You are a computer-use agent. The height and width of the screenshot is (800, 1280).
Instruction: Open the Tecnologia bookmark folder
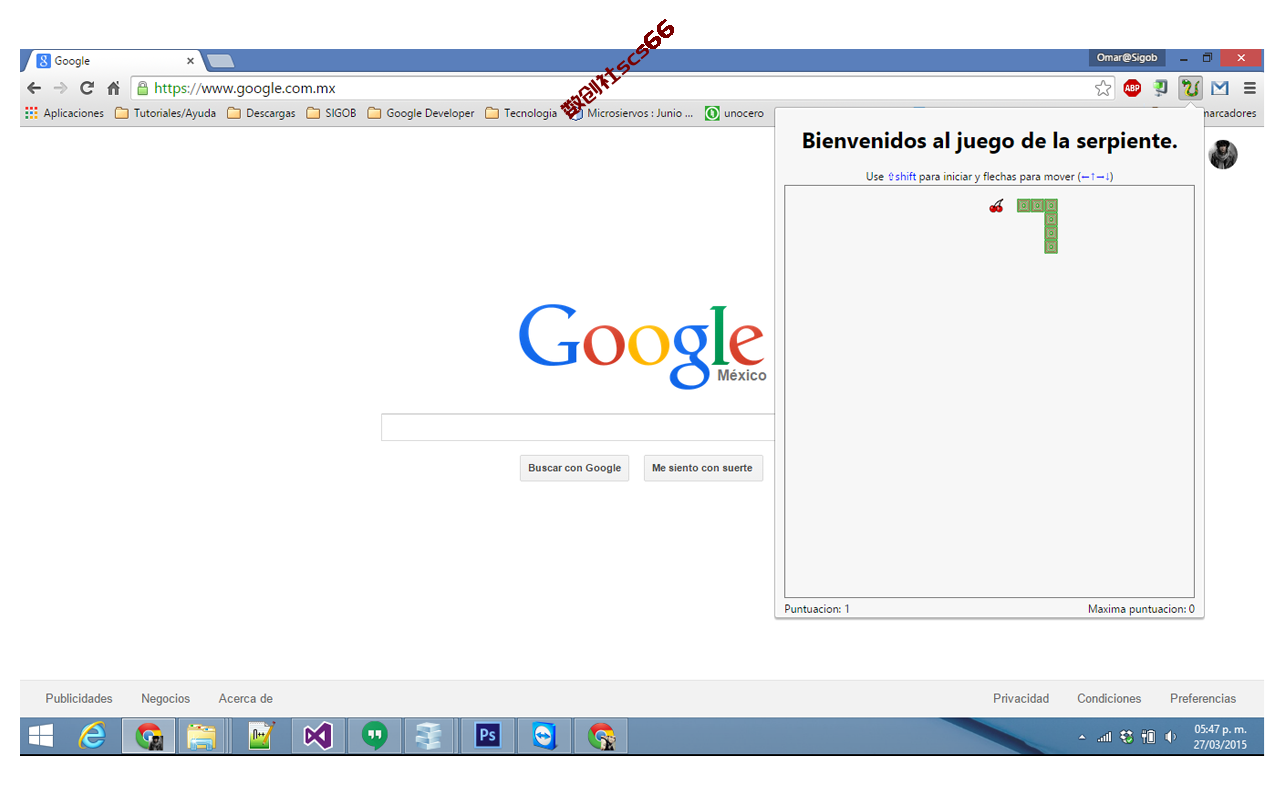pyautogui.click(x=521, y=113)
